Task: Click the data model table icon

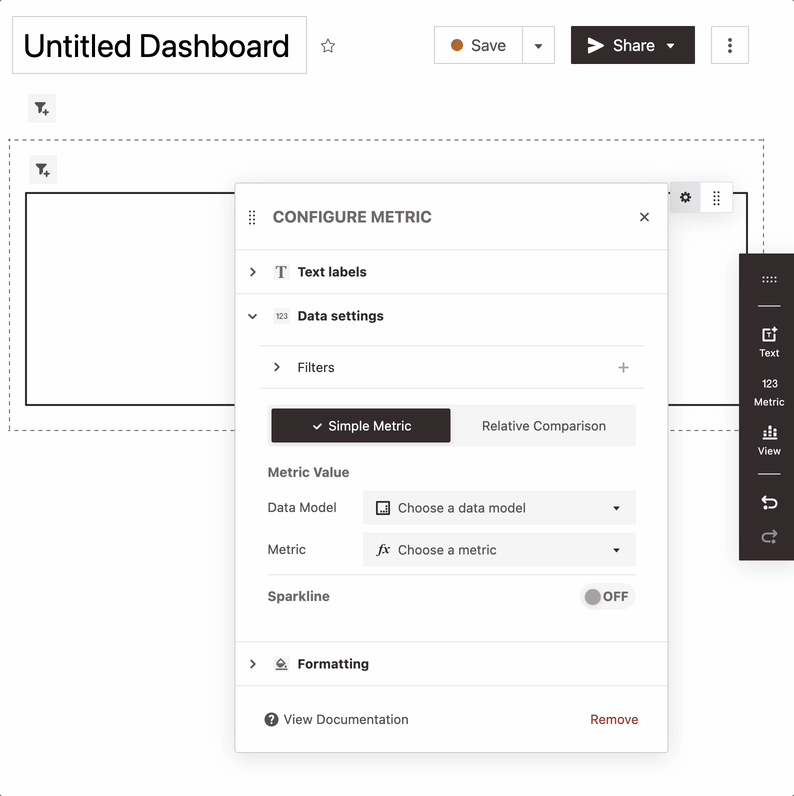Action: pyautogui.click(x=383, y=508)
